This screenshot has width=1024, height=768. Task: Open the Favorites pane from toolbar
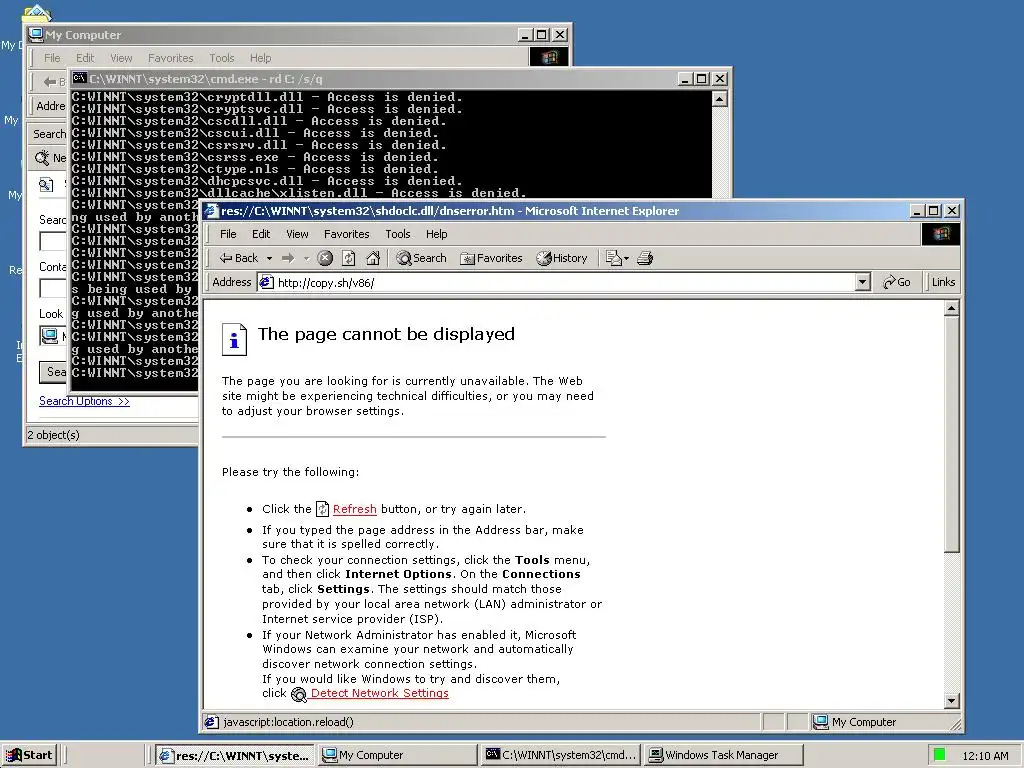coord(491,258)
